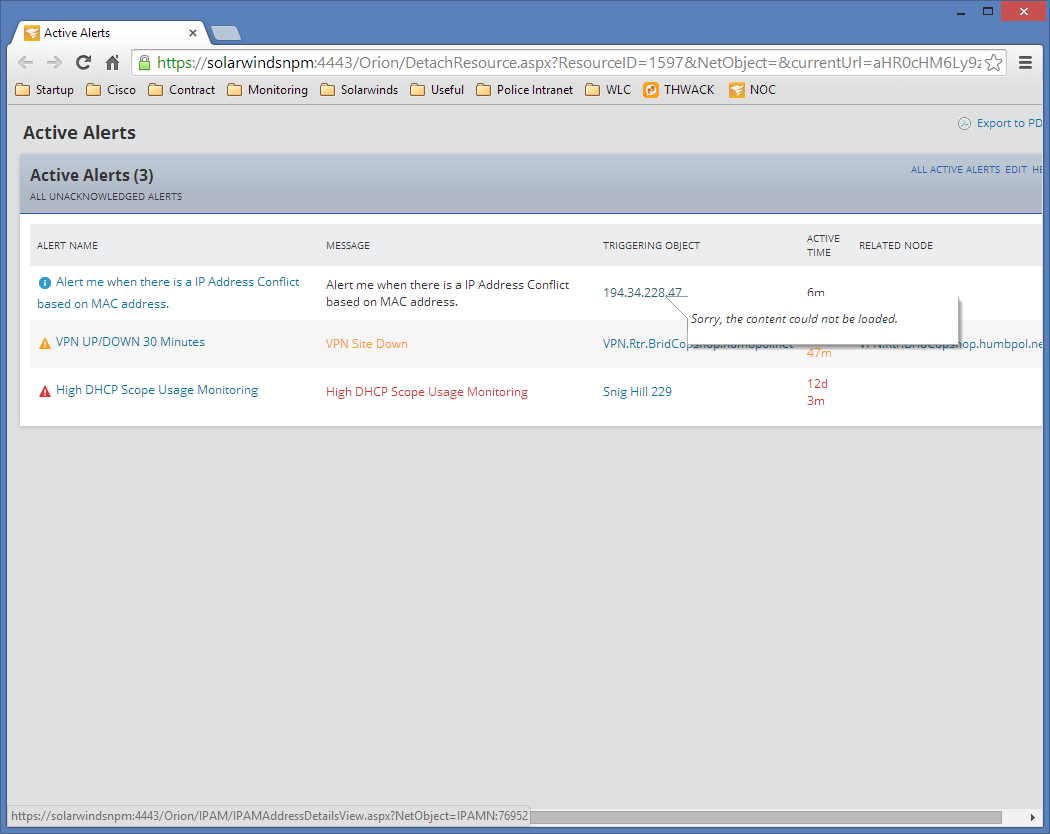The height and width of the screenshot is (834, 1050).
Task: Open triggering object 194.34.228.47
Action: [642, 293]
